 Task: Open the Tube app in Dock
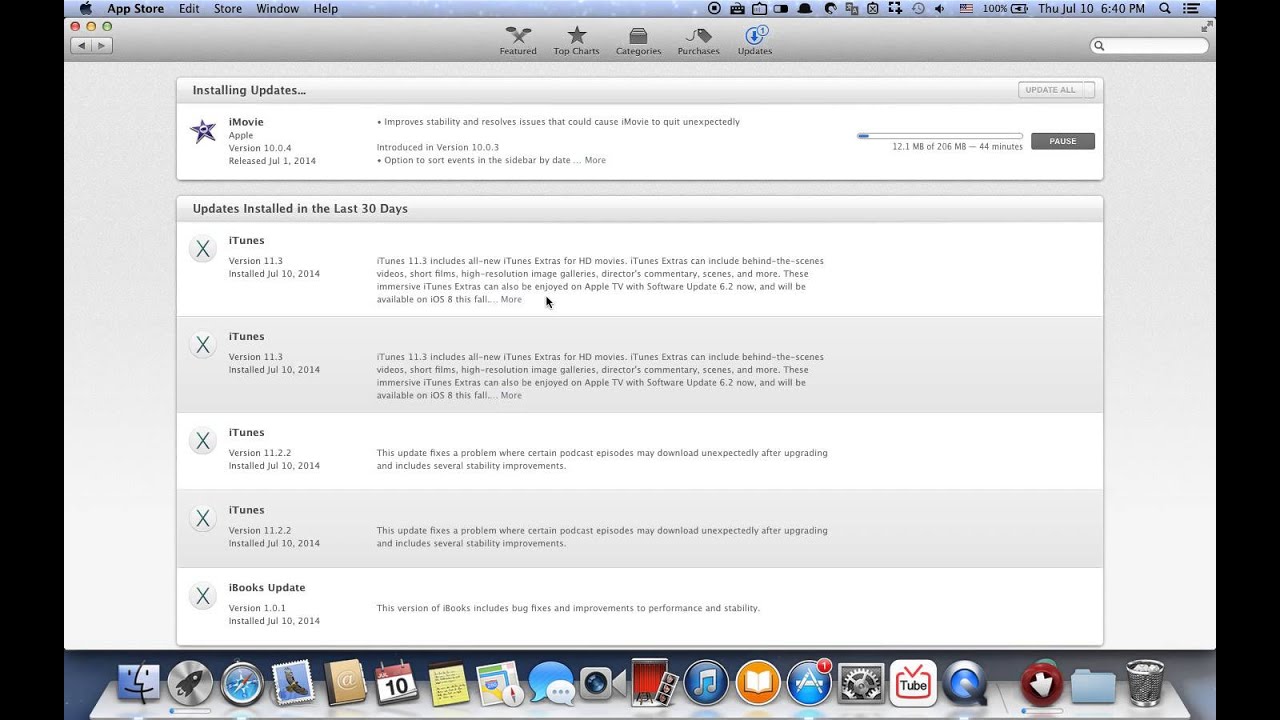[913, 684]
